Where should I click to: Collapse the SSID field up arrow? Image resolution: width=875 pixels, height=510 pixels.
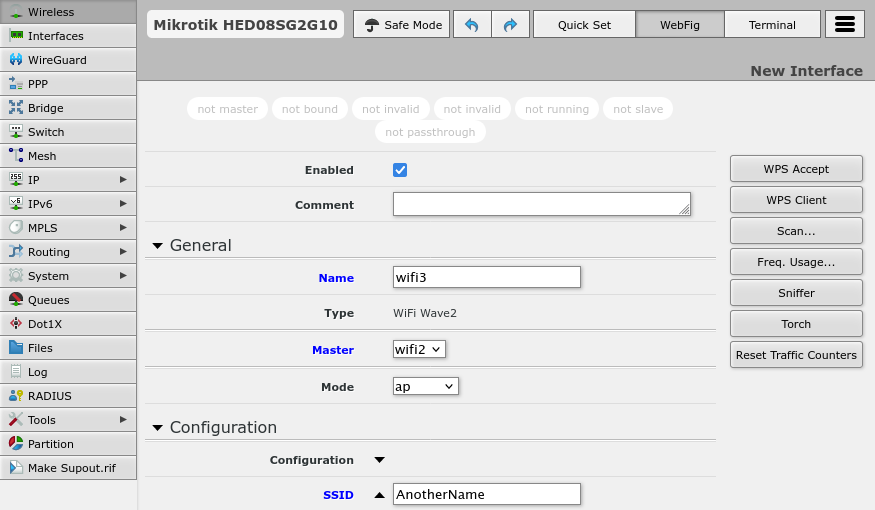[379, 495]
